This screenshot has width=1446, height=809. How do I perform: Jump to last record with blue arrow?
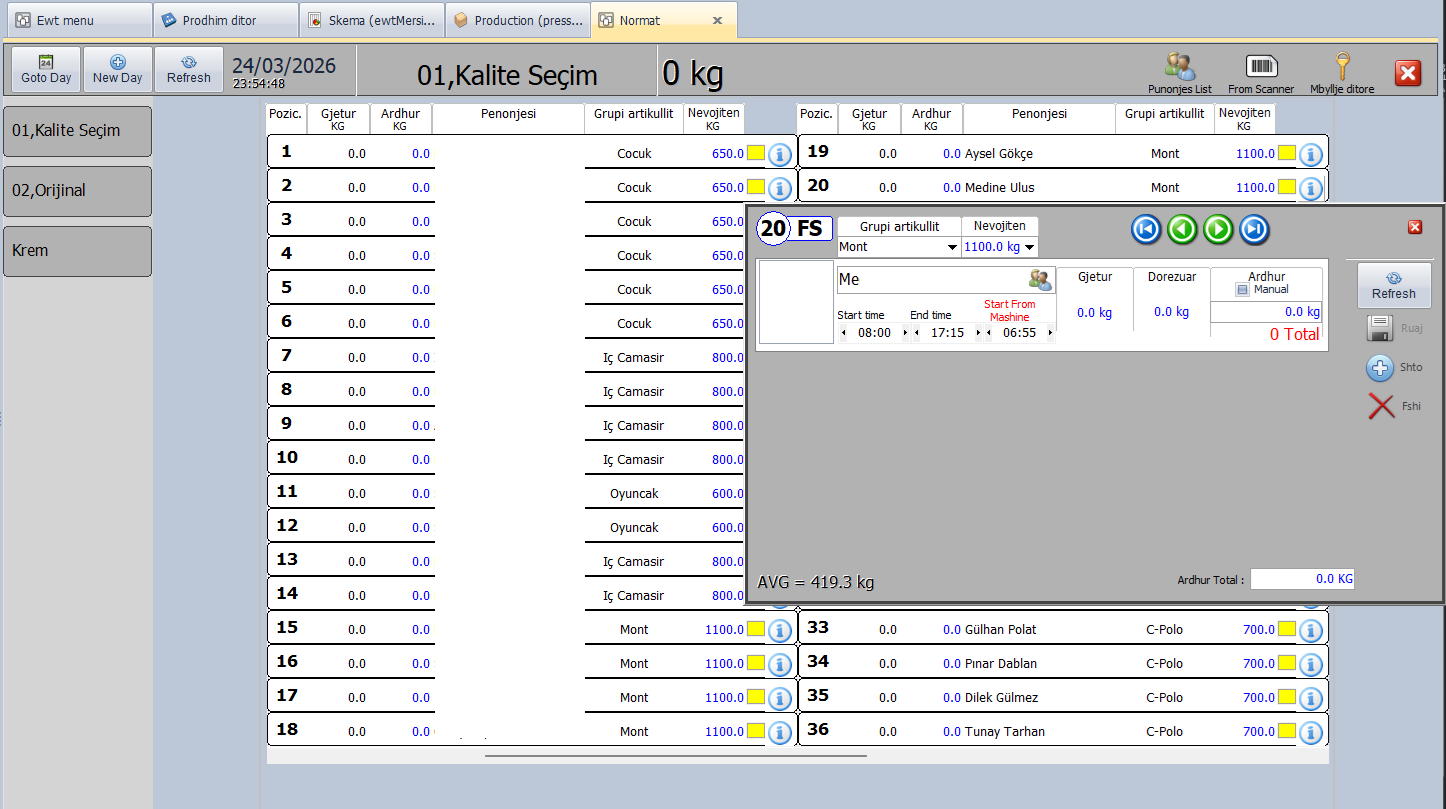point(1254,230)
